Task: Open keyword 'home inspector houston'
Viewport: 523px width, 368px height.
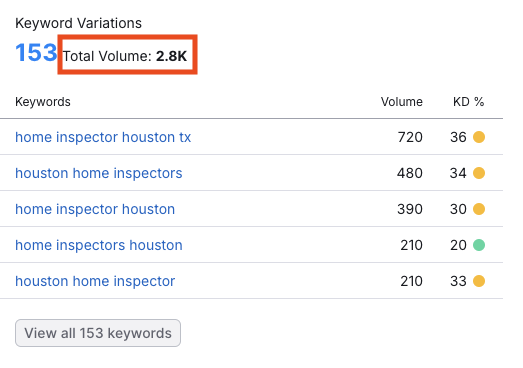Action: coord(95,209)
